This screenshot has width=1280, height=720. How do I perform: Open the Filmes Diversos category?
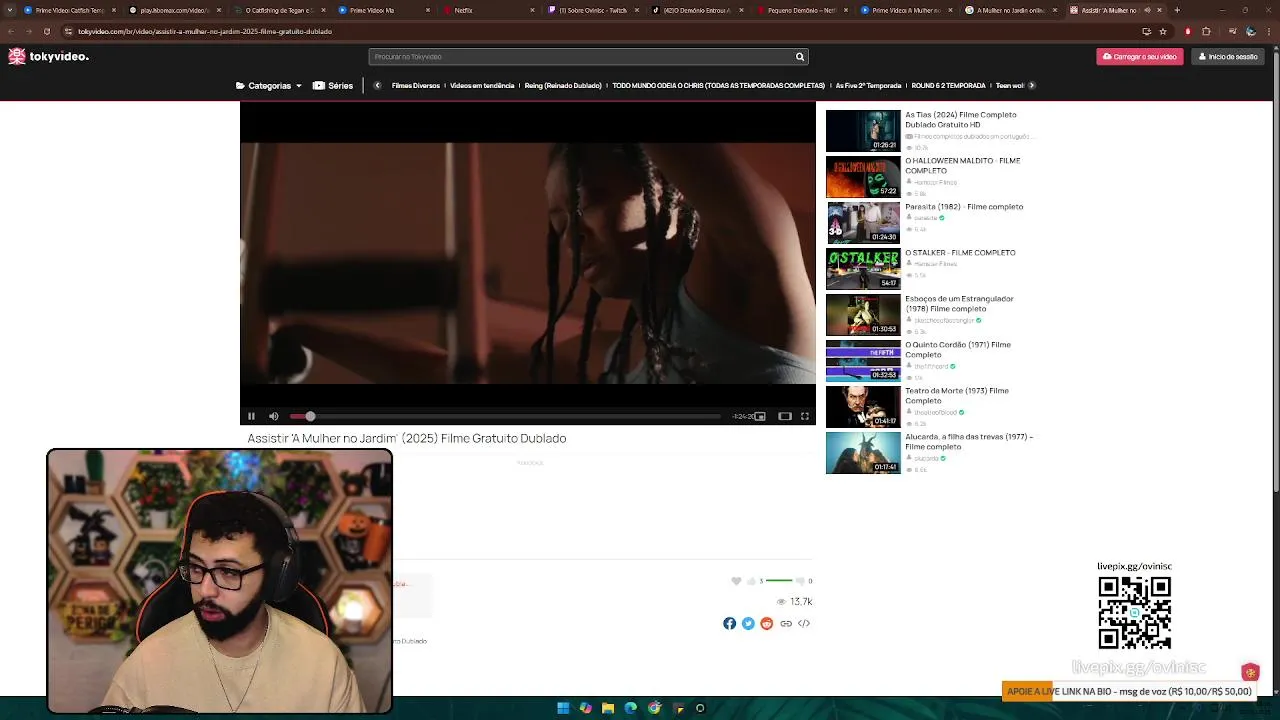pyautogui.click(x=416, y=86)
